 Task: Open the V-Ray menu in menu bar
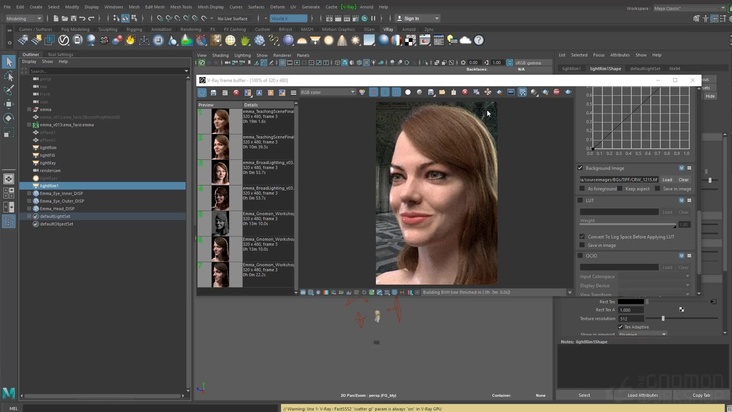(348, 7)
